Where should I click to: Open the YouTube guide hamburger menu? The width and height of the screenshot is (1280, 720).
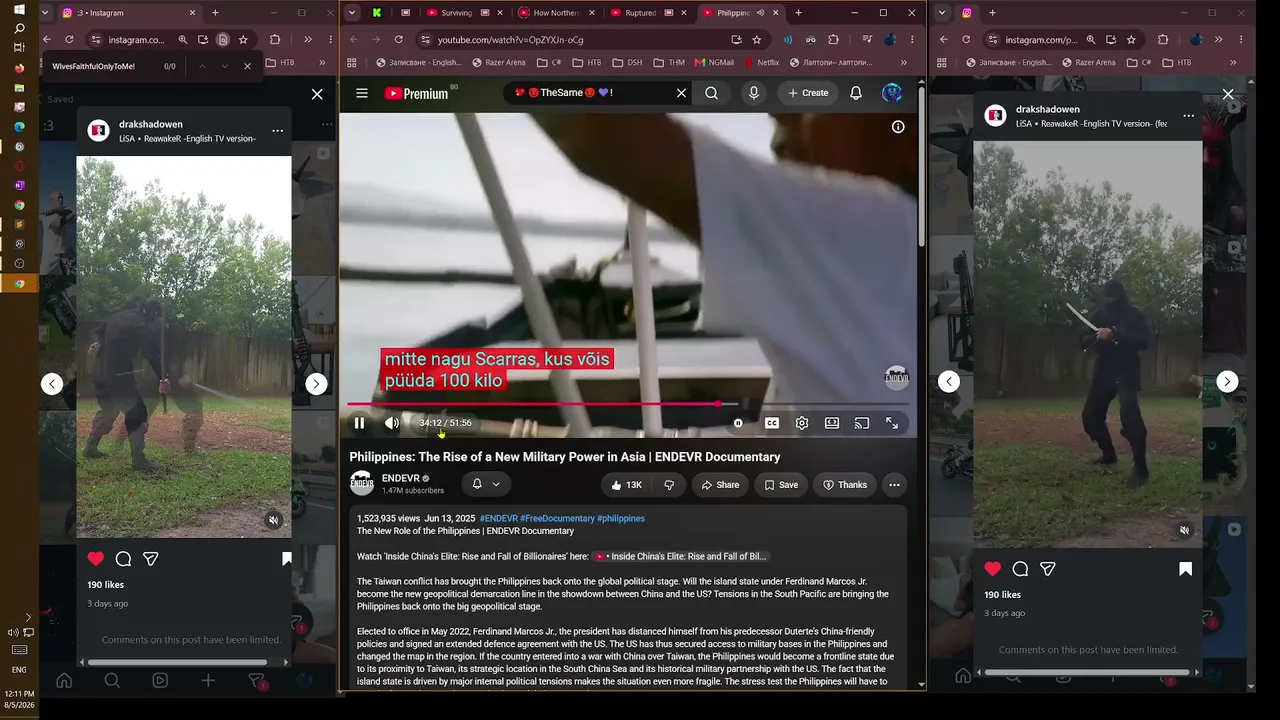362,93
